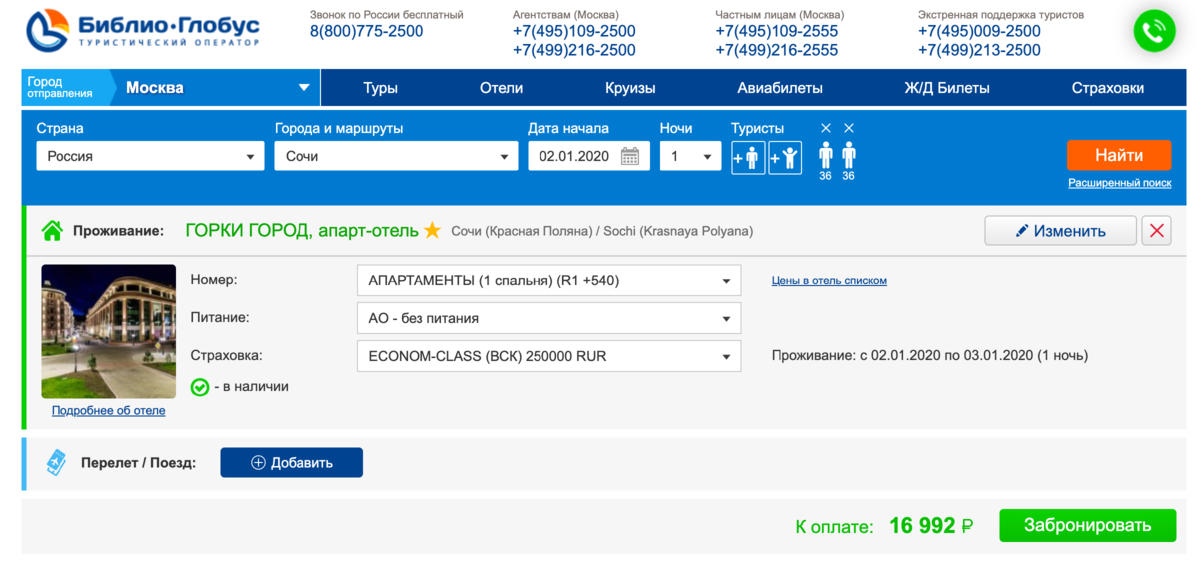Open Подробнее об отеле link
1200x563 pixels.
pos(109,410)
